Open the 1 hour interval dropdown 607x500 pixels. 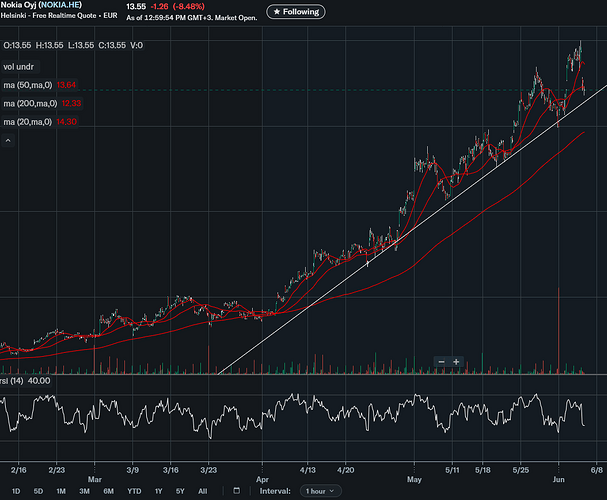321,491
